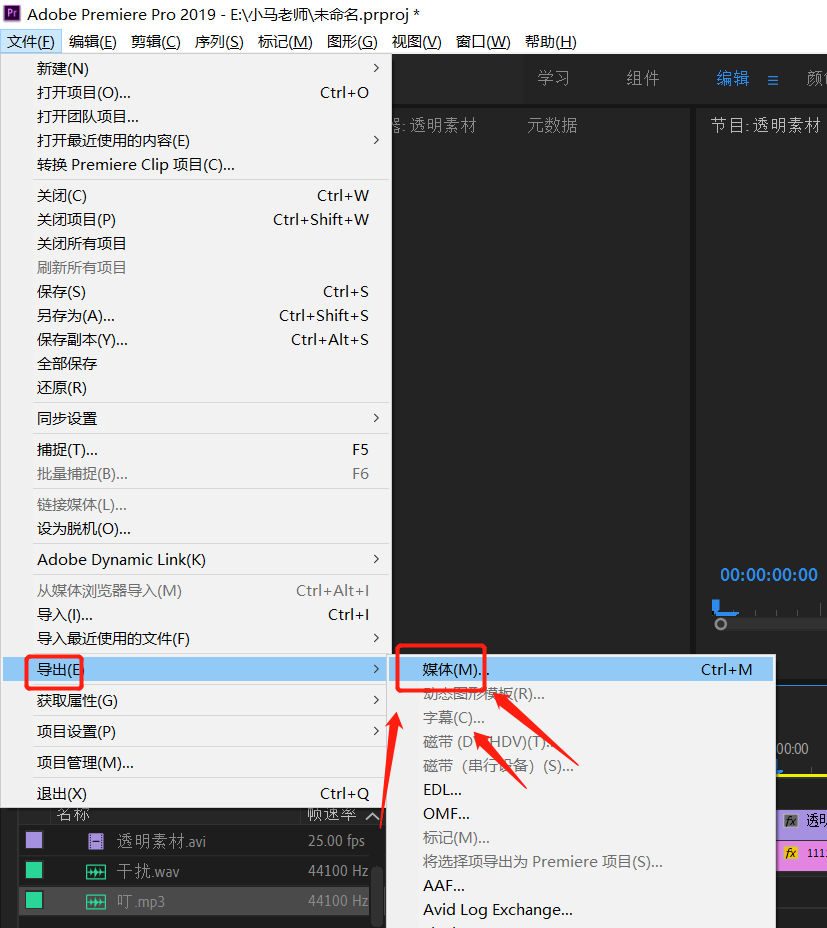Select the 节目: 透明素材 panel tab
This screenshot has width=827, height=928.
[765, 125]
